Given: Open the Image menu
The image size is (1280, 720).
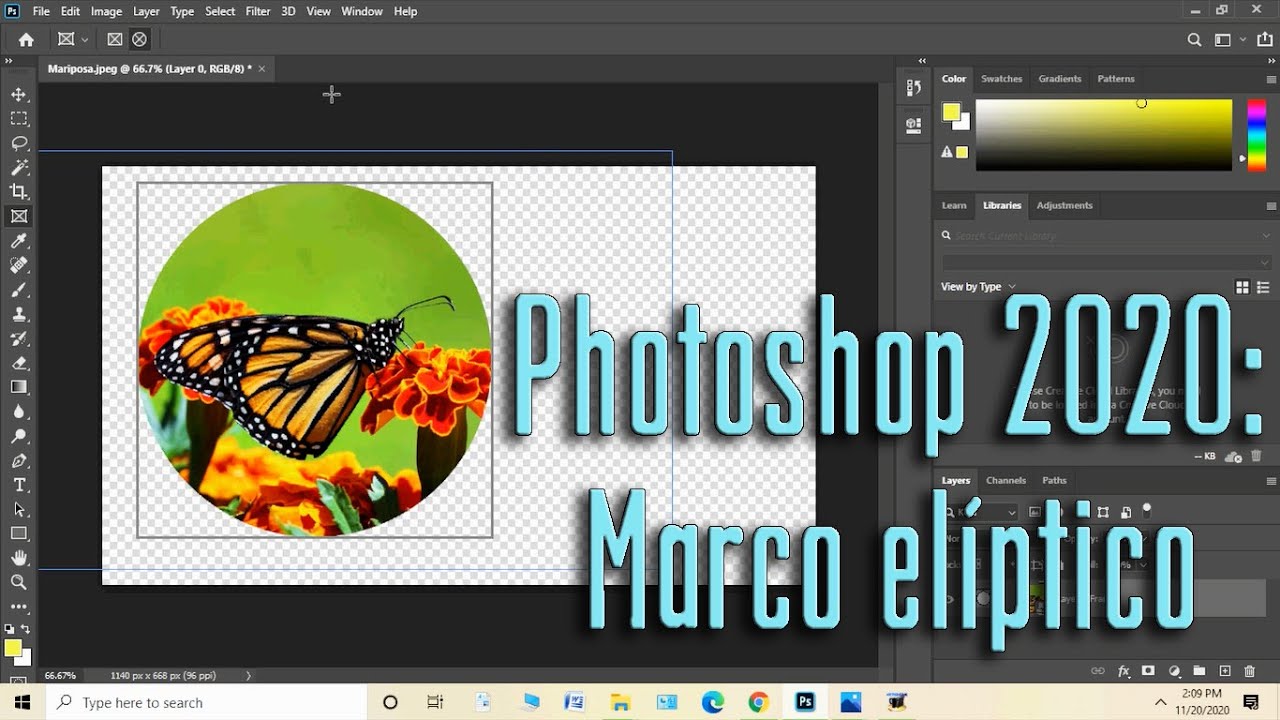Looking at the screenshot, I should pyautogui.click(x=106, y=11).
